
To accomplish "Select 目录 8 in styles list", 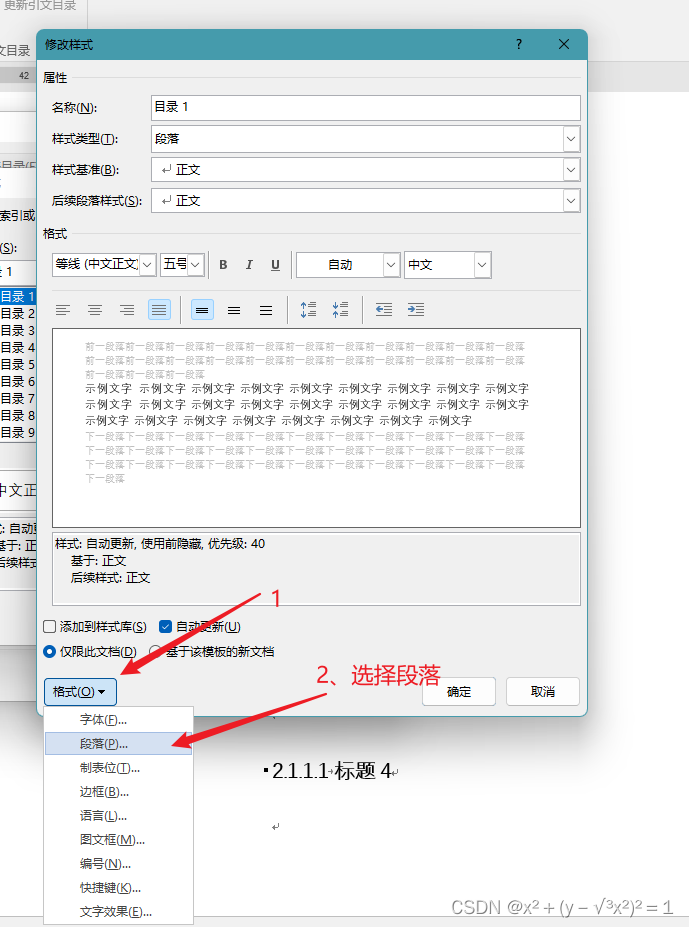I will click(x=18, y=416).
